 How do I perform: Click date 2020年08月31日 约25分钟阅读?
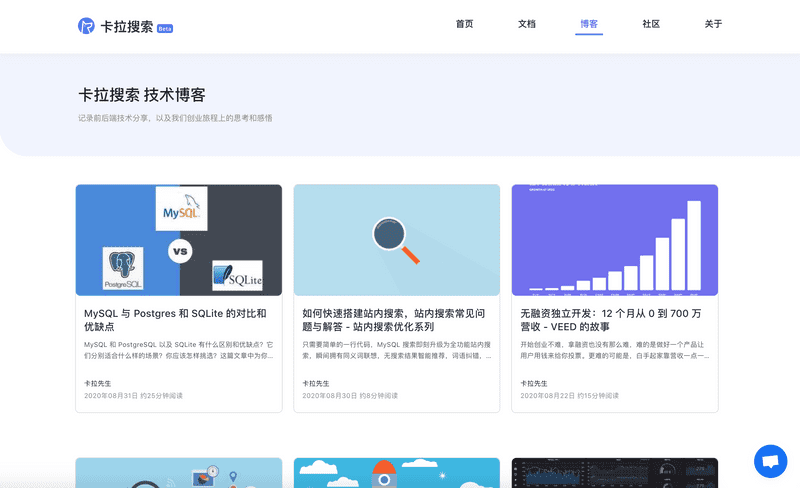point(133,396)
